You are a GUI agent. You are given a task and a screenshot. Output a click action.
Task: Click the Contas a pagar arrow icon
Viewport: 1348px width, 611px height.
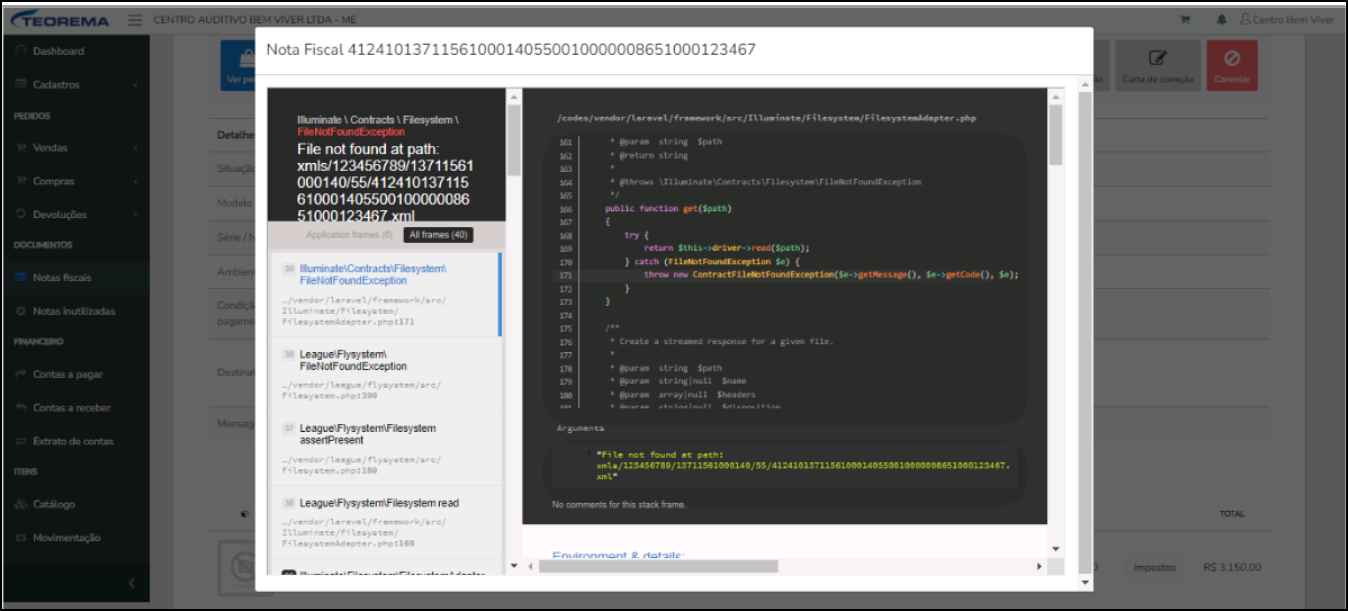21,374
